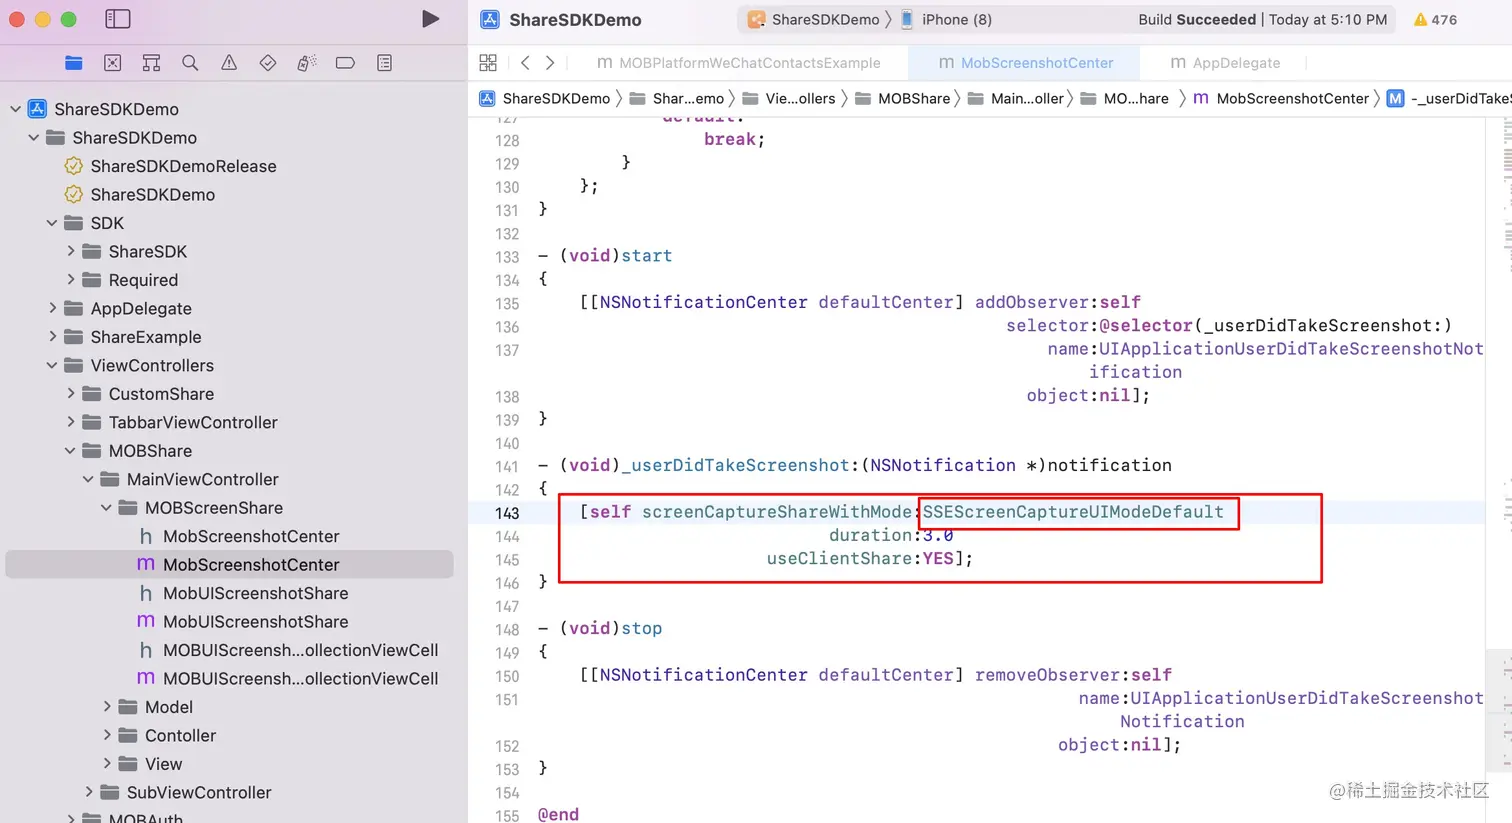Collapse the SDK folder
The width and height of the screenshot is (1512, 823).
[x=52, y=223]
